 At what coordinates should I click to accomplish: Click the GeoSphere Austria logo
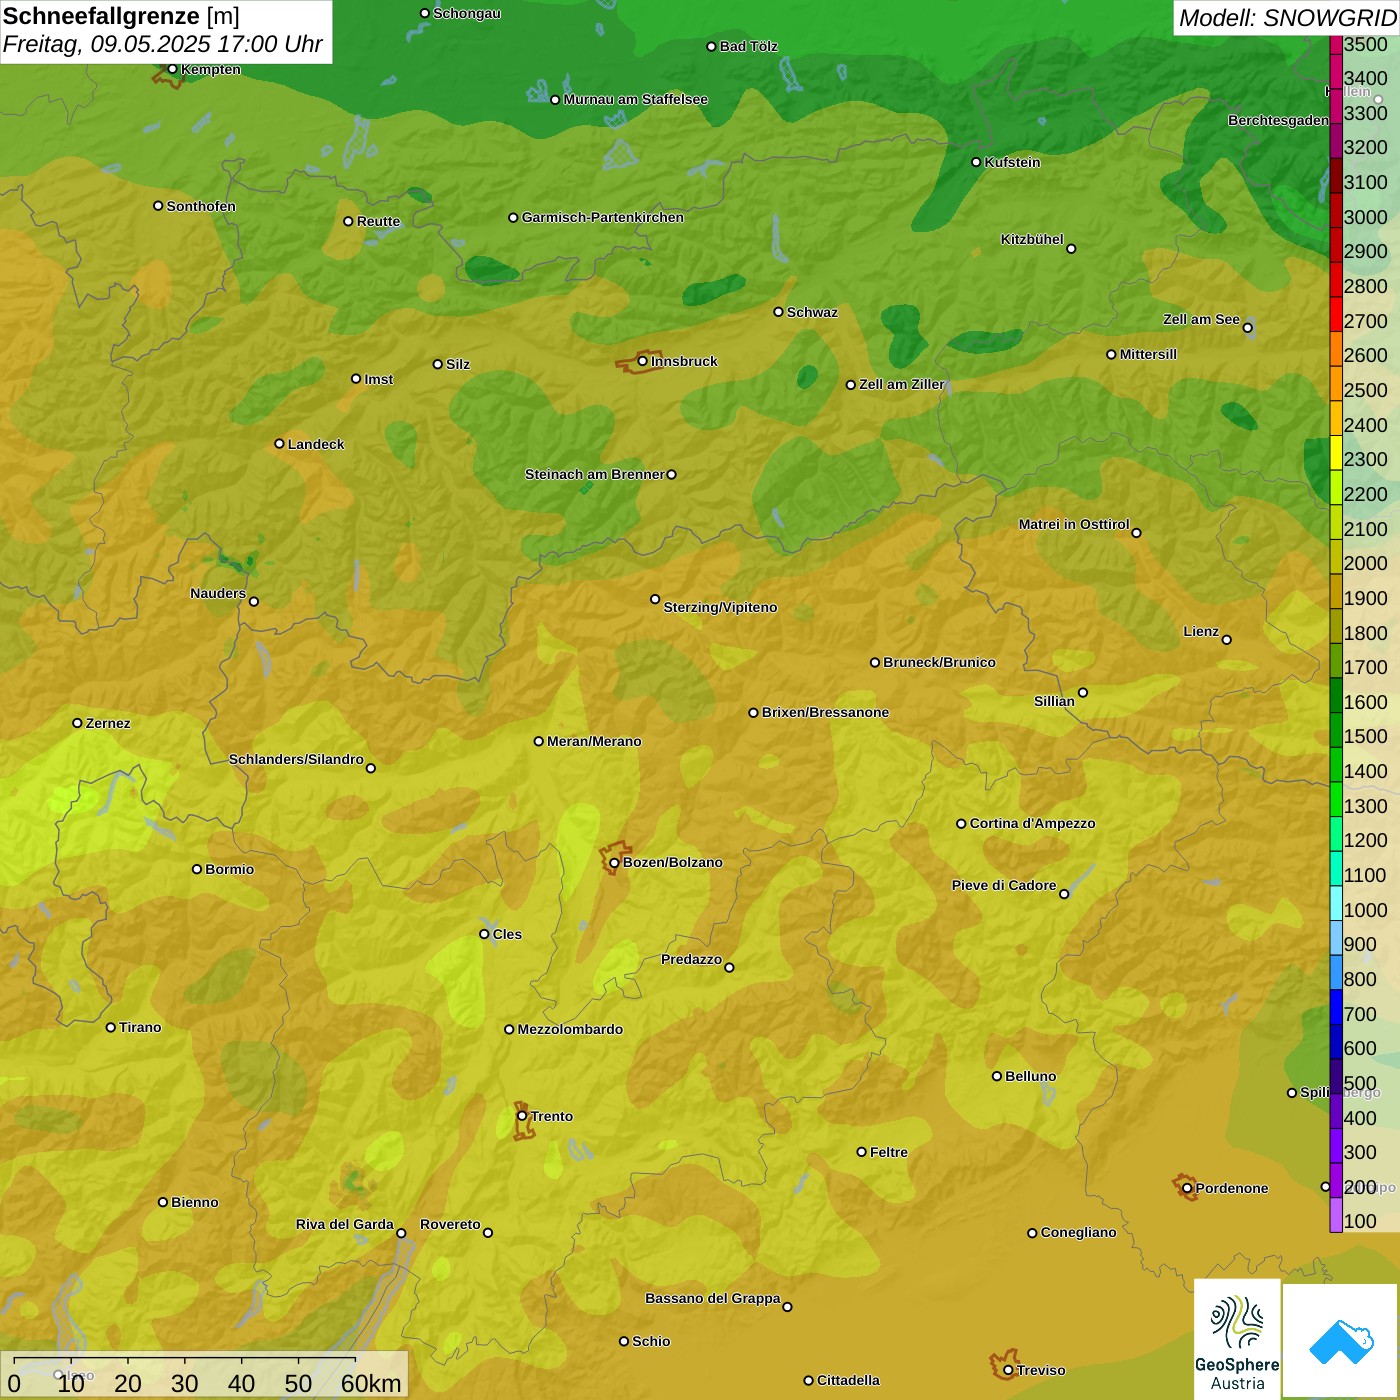pyautogui.click(x=1237, y=1339)
